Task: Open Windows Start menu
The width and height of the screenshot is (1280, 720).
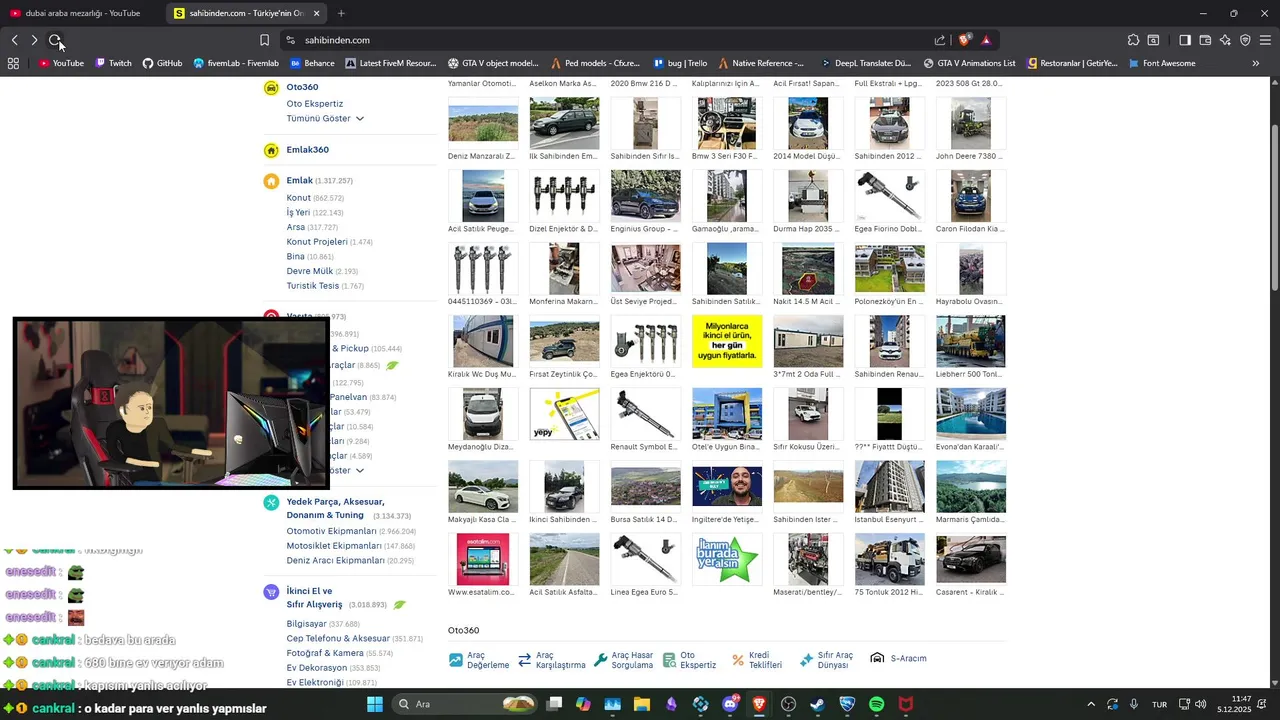Action: click(375, 704)
